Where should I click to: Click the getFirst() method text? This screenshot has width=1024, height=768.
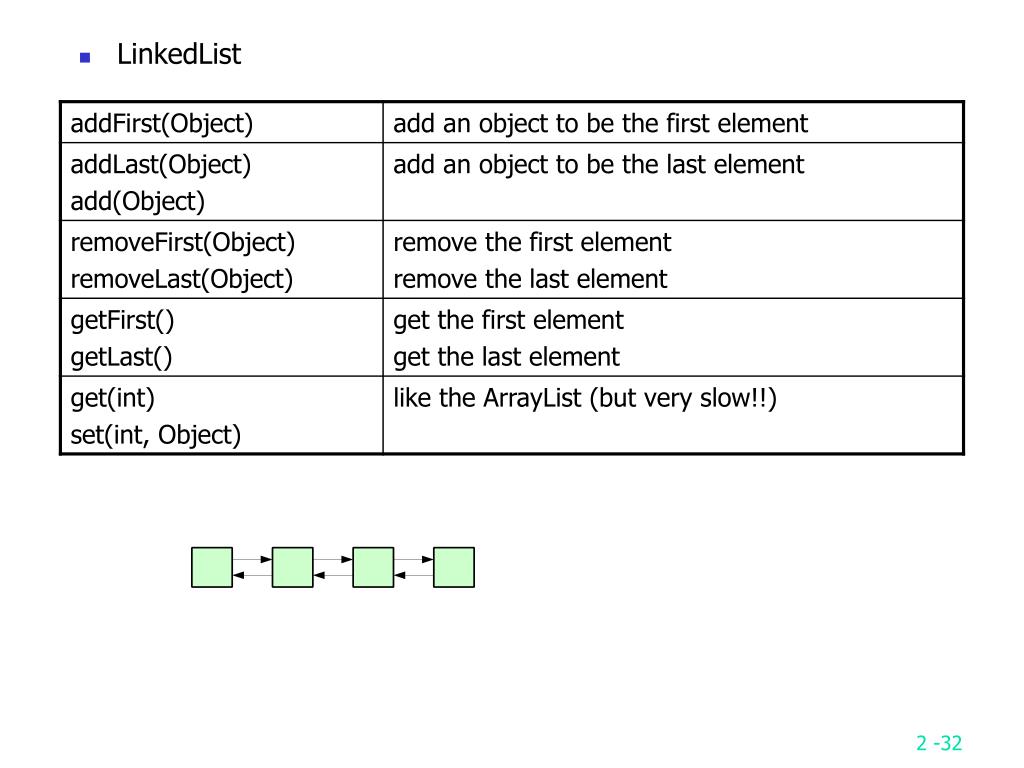pos(122,320)
